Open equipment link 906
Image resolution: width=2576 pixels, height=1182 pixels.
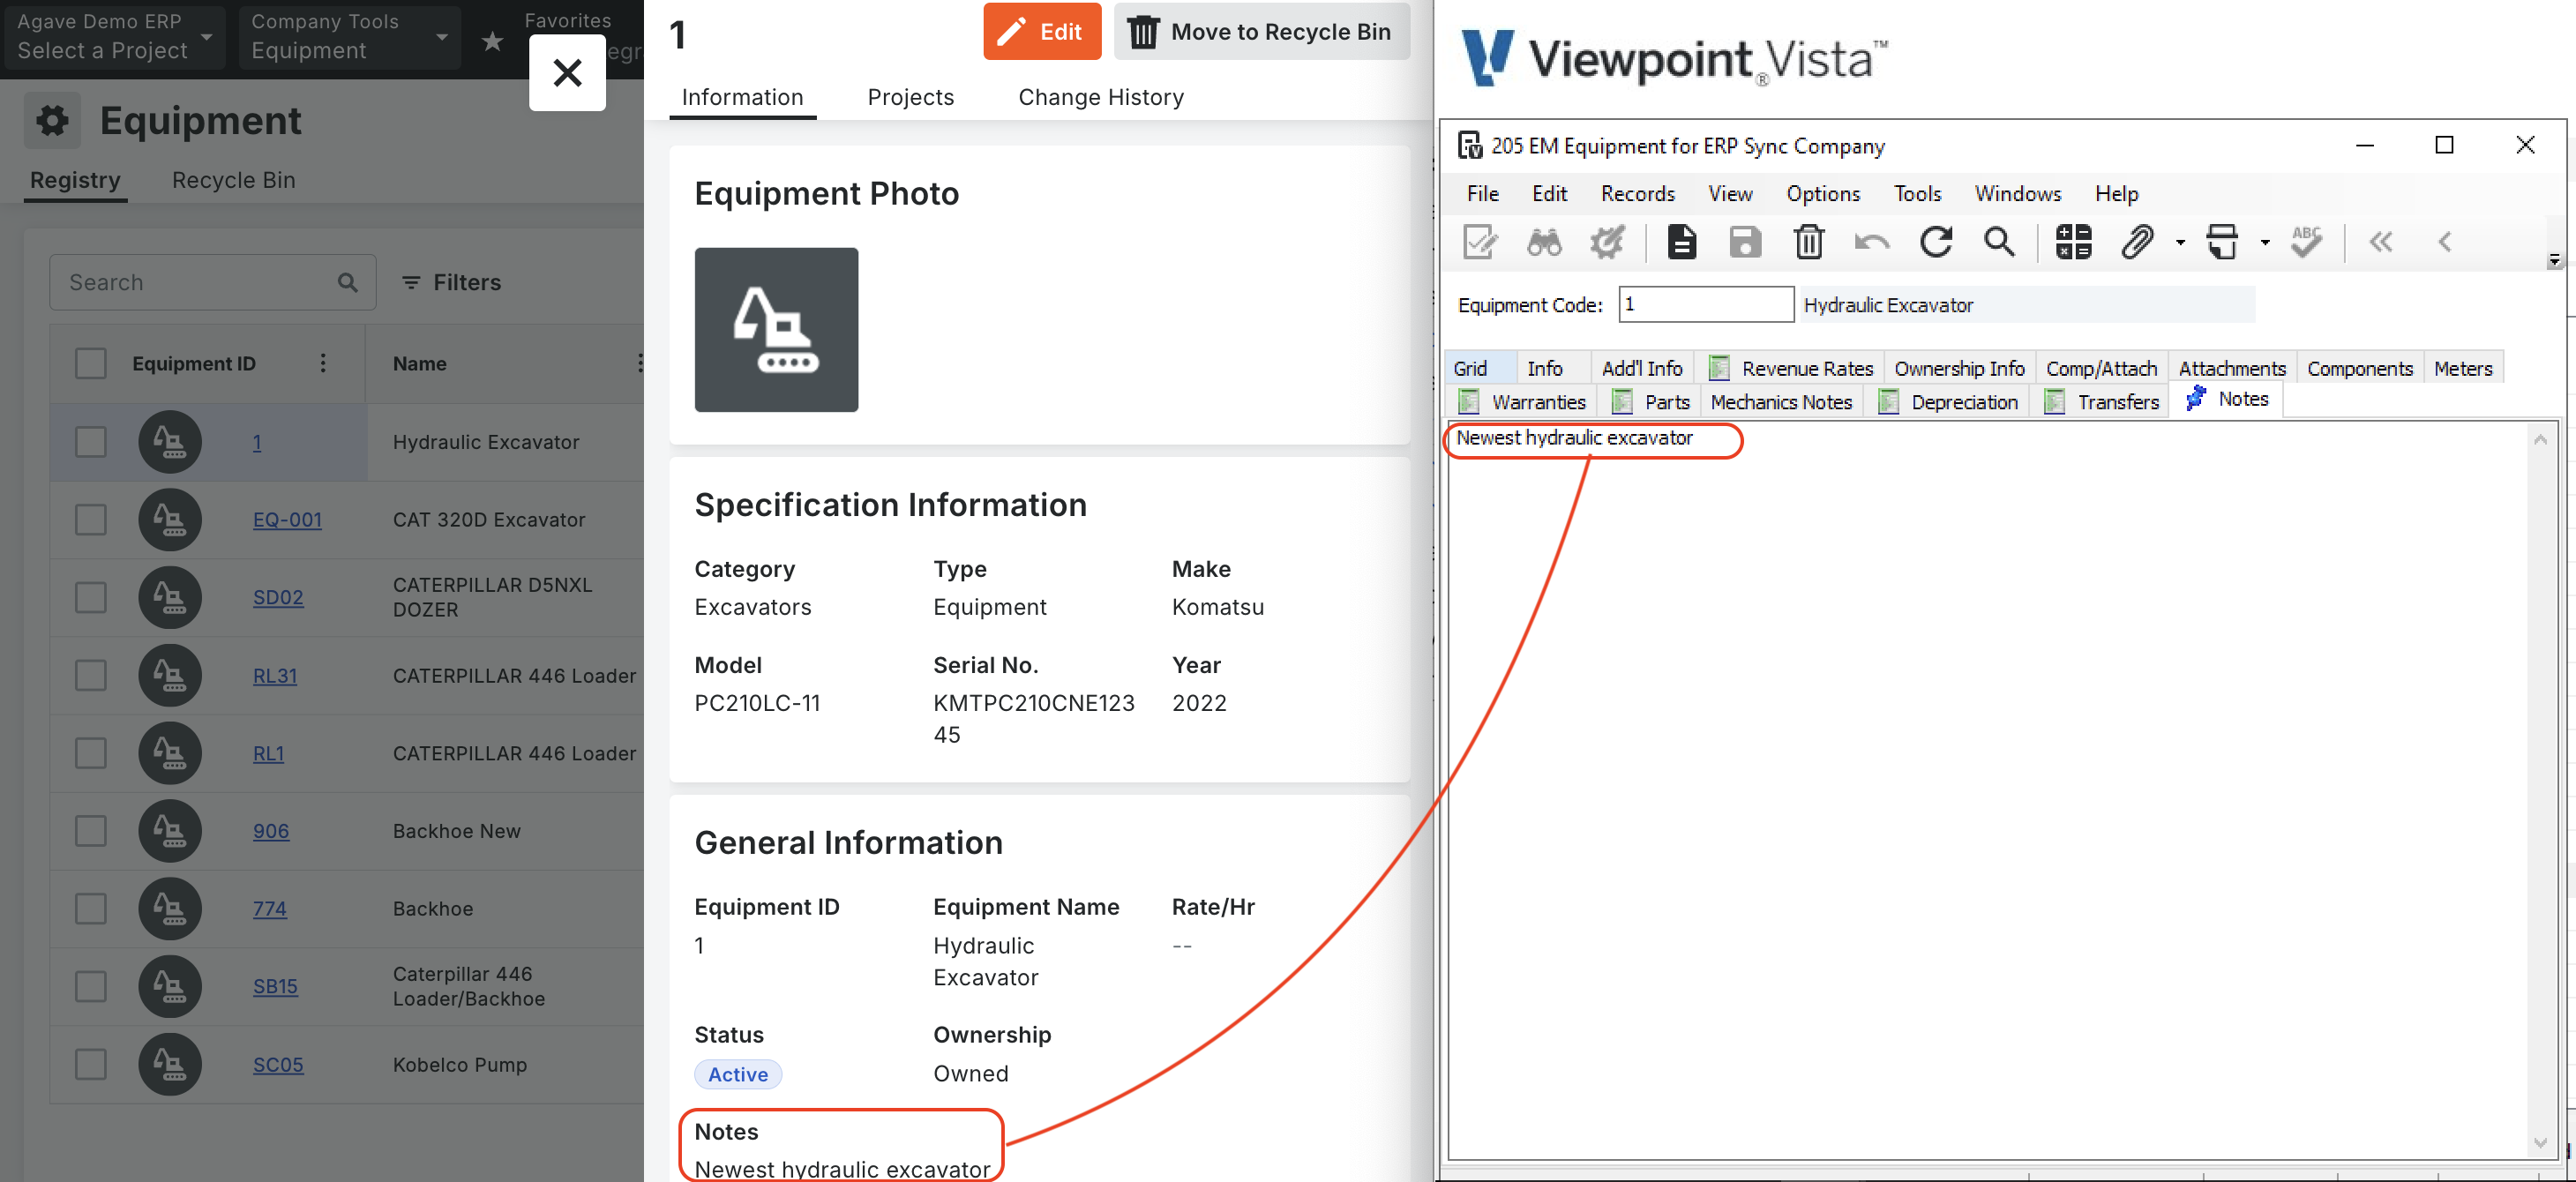(271, 831)
